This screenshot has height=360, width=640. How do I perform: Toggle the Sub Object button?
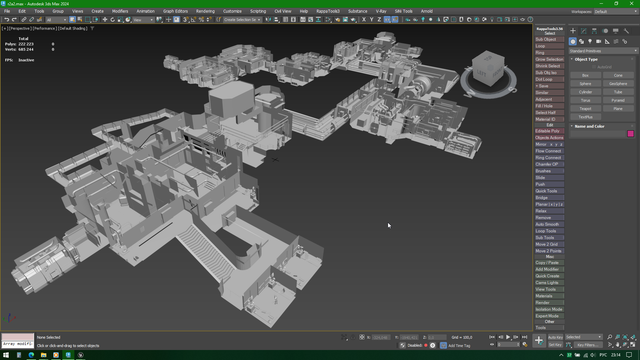(x=549, y=39)
